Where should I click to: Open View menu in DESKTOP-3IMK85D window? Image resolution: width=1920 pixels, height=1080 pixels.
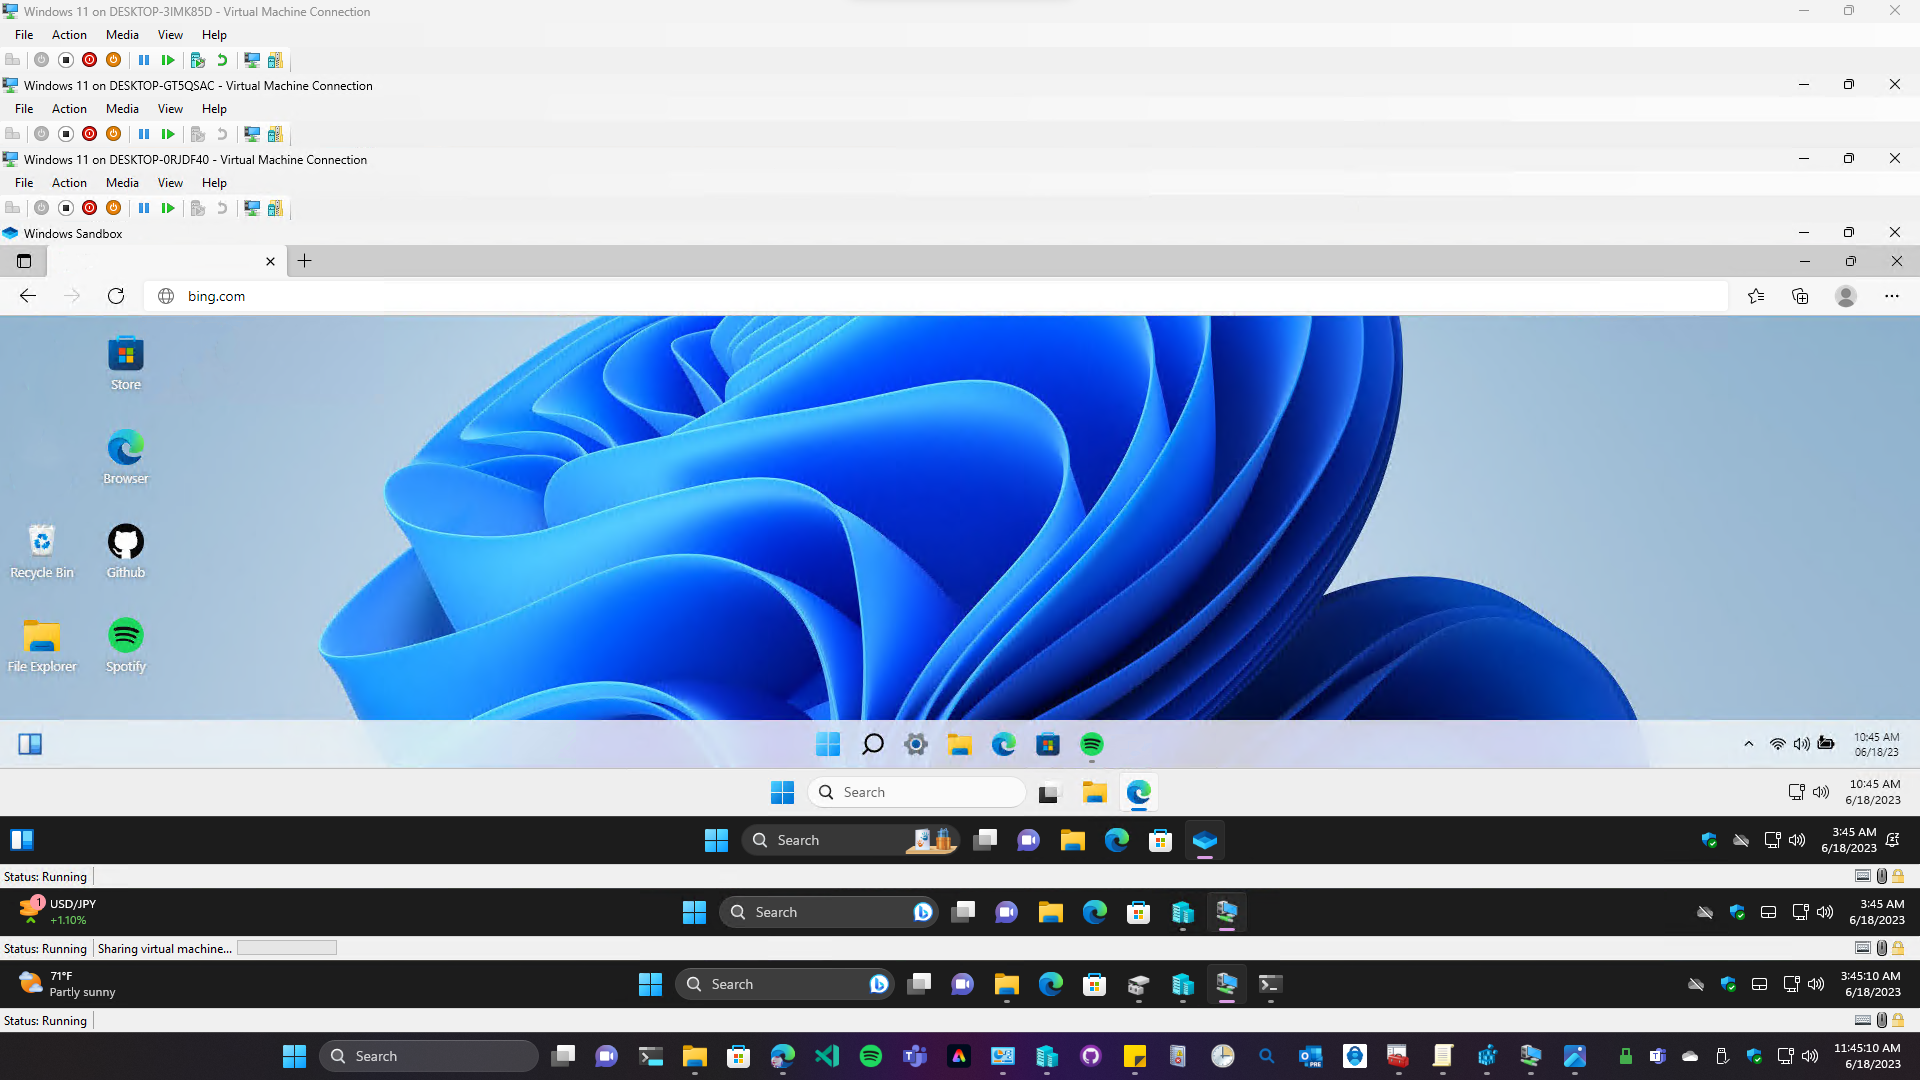tap(170, 35)
